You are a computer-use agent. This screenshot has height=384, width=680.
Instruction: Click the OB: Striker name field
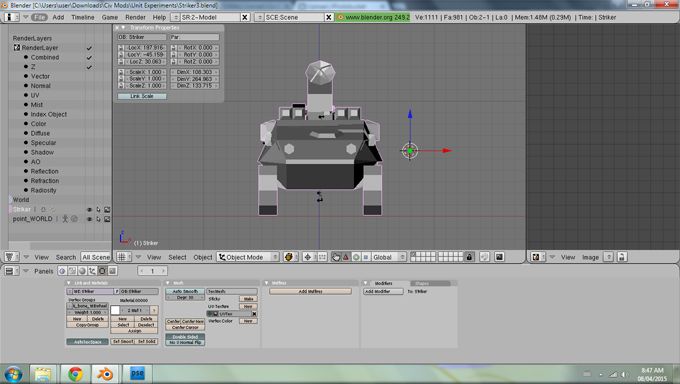click(141, 37)
